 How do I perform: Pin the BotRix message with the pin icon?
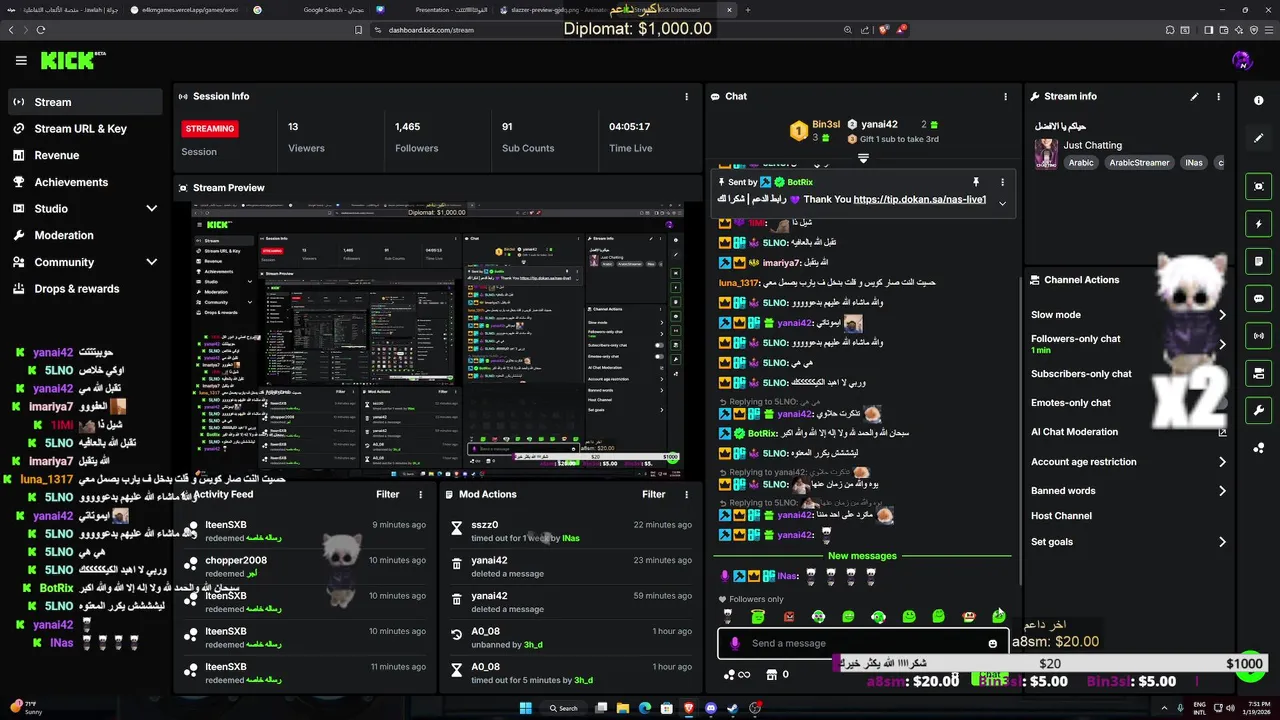coord(975,182)
